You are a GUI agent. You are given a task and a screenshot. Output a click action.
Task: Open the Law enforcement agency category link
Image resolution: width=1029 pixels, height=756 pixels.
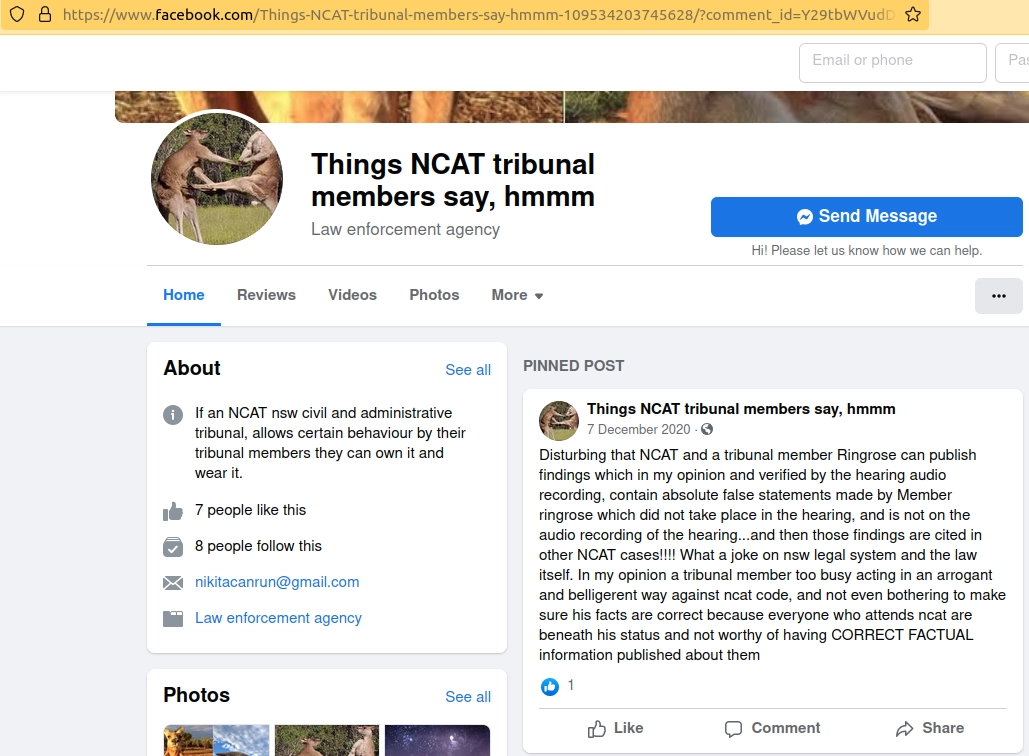point(278,618)
